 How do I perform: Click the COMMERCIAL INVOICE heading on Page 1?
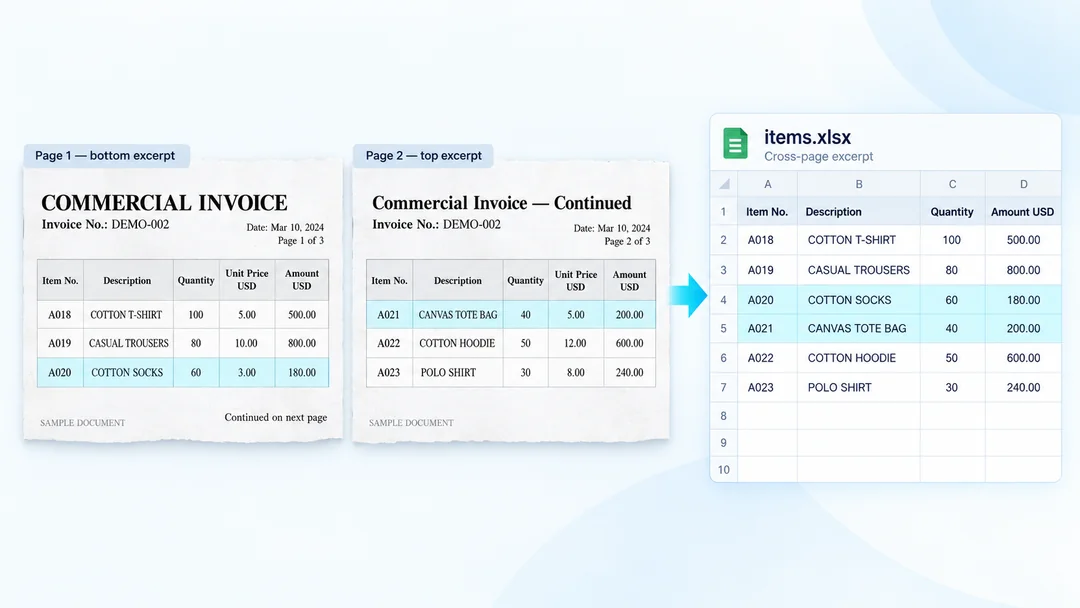click(164, 203)
